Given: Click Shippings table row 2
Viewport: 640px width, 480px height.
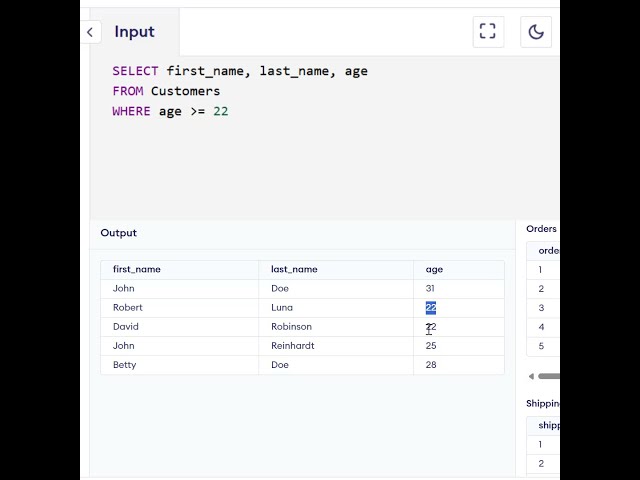Looking at the screenshot, I should (x=542, y=464).
